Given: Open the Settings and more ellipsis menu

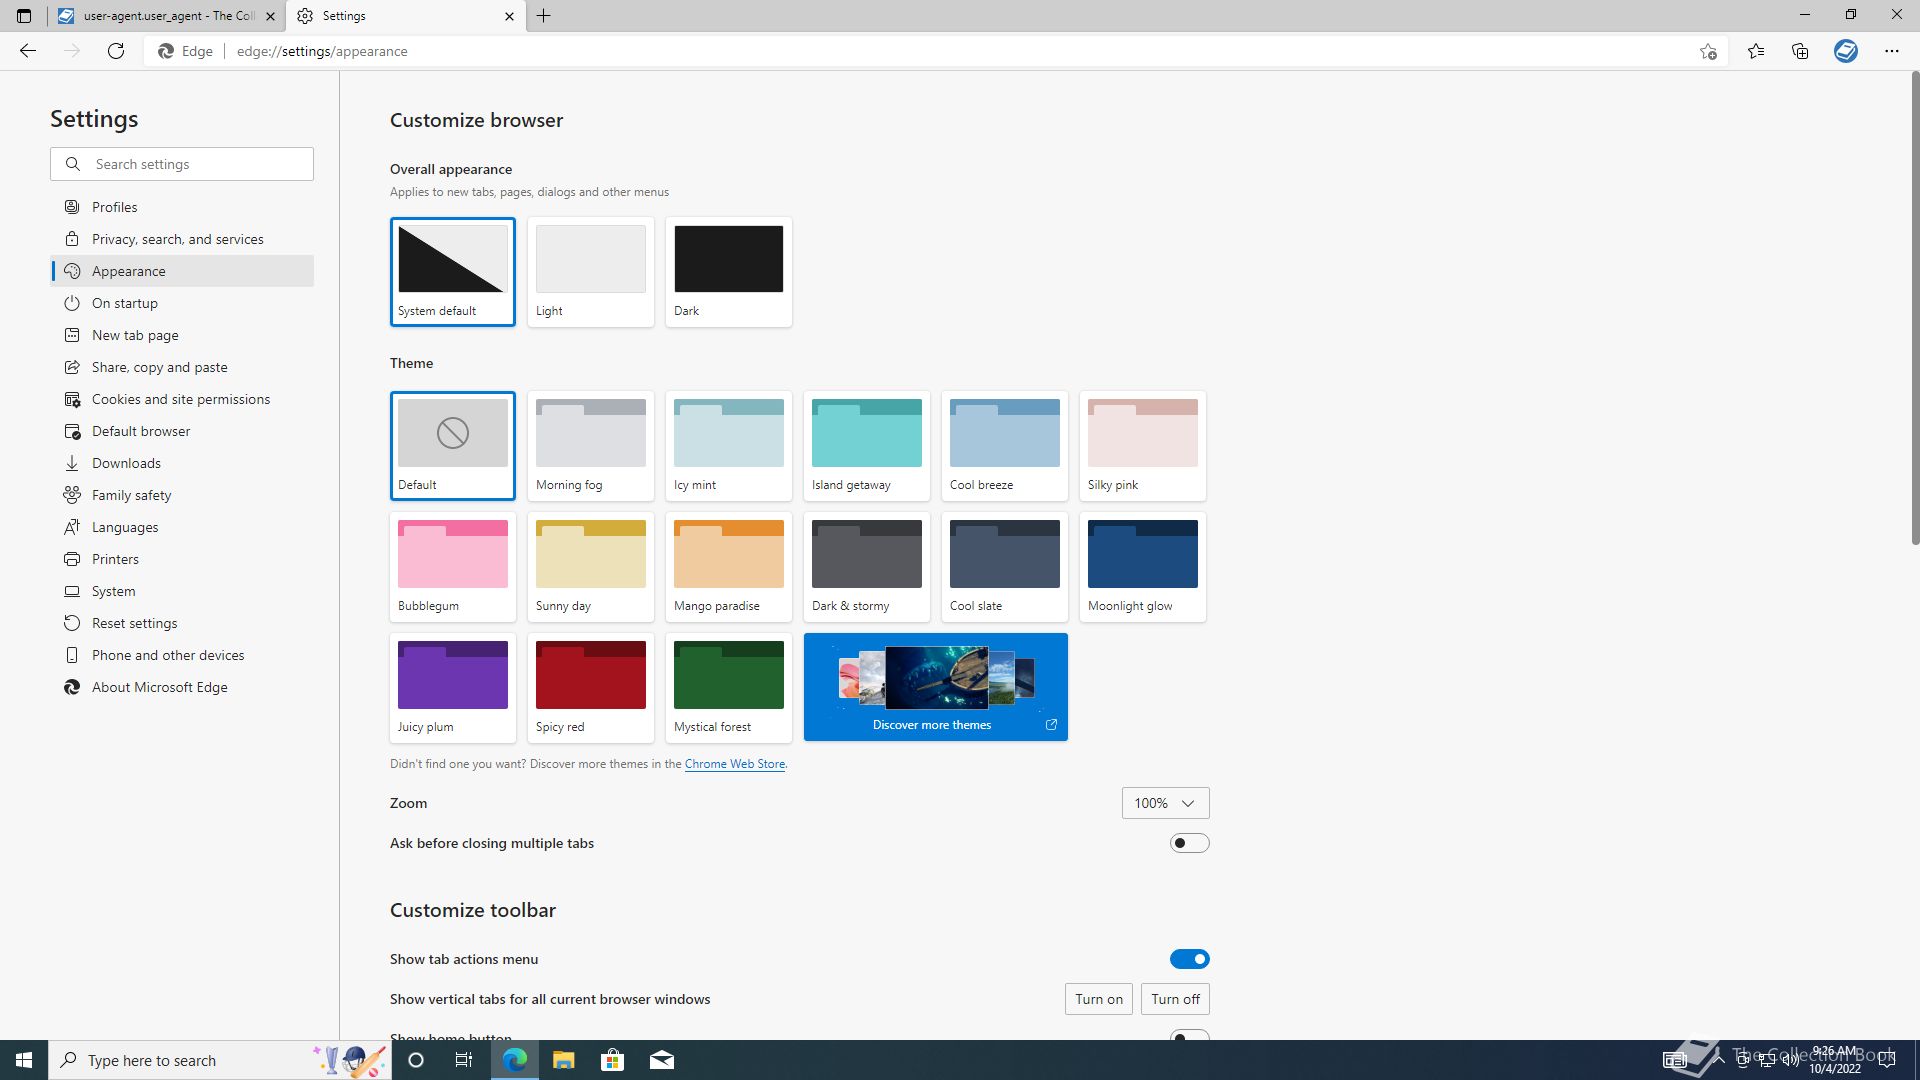Looking at the screenshot, I should [1892, 51].
